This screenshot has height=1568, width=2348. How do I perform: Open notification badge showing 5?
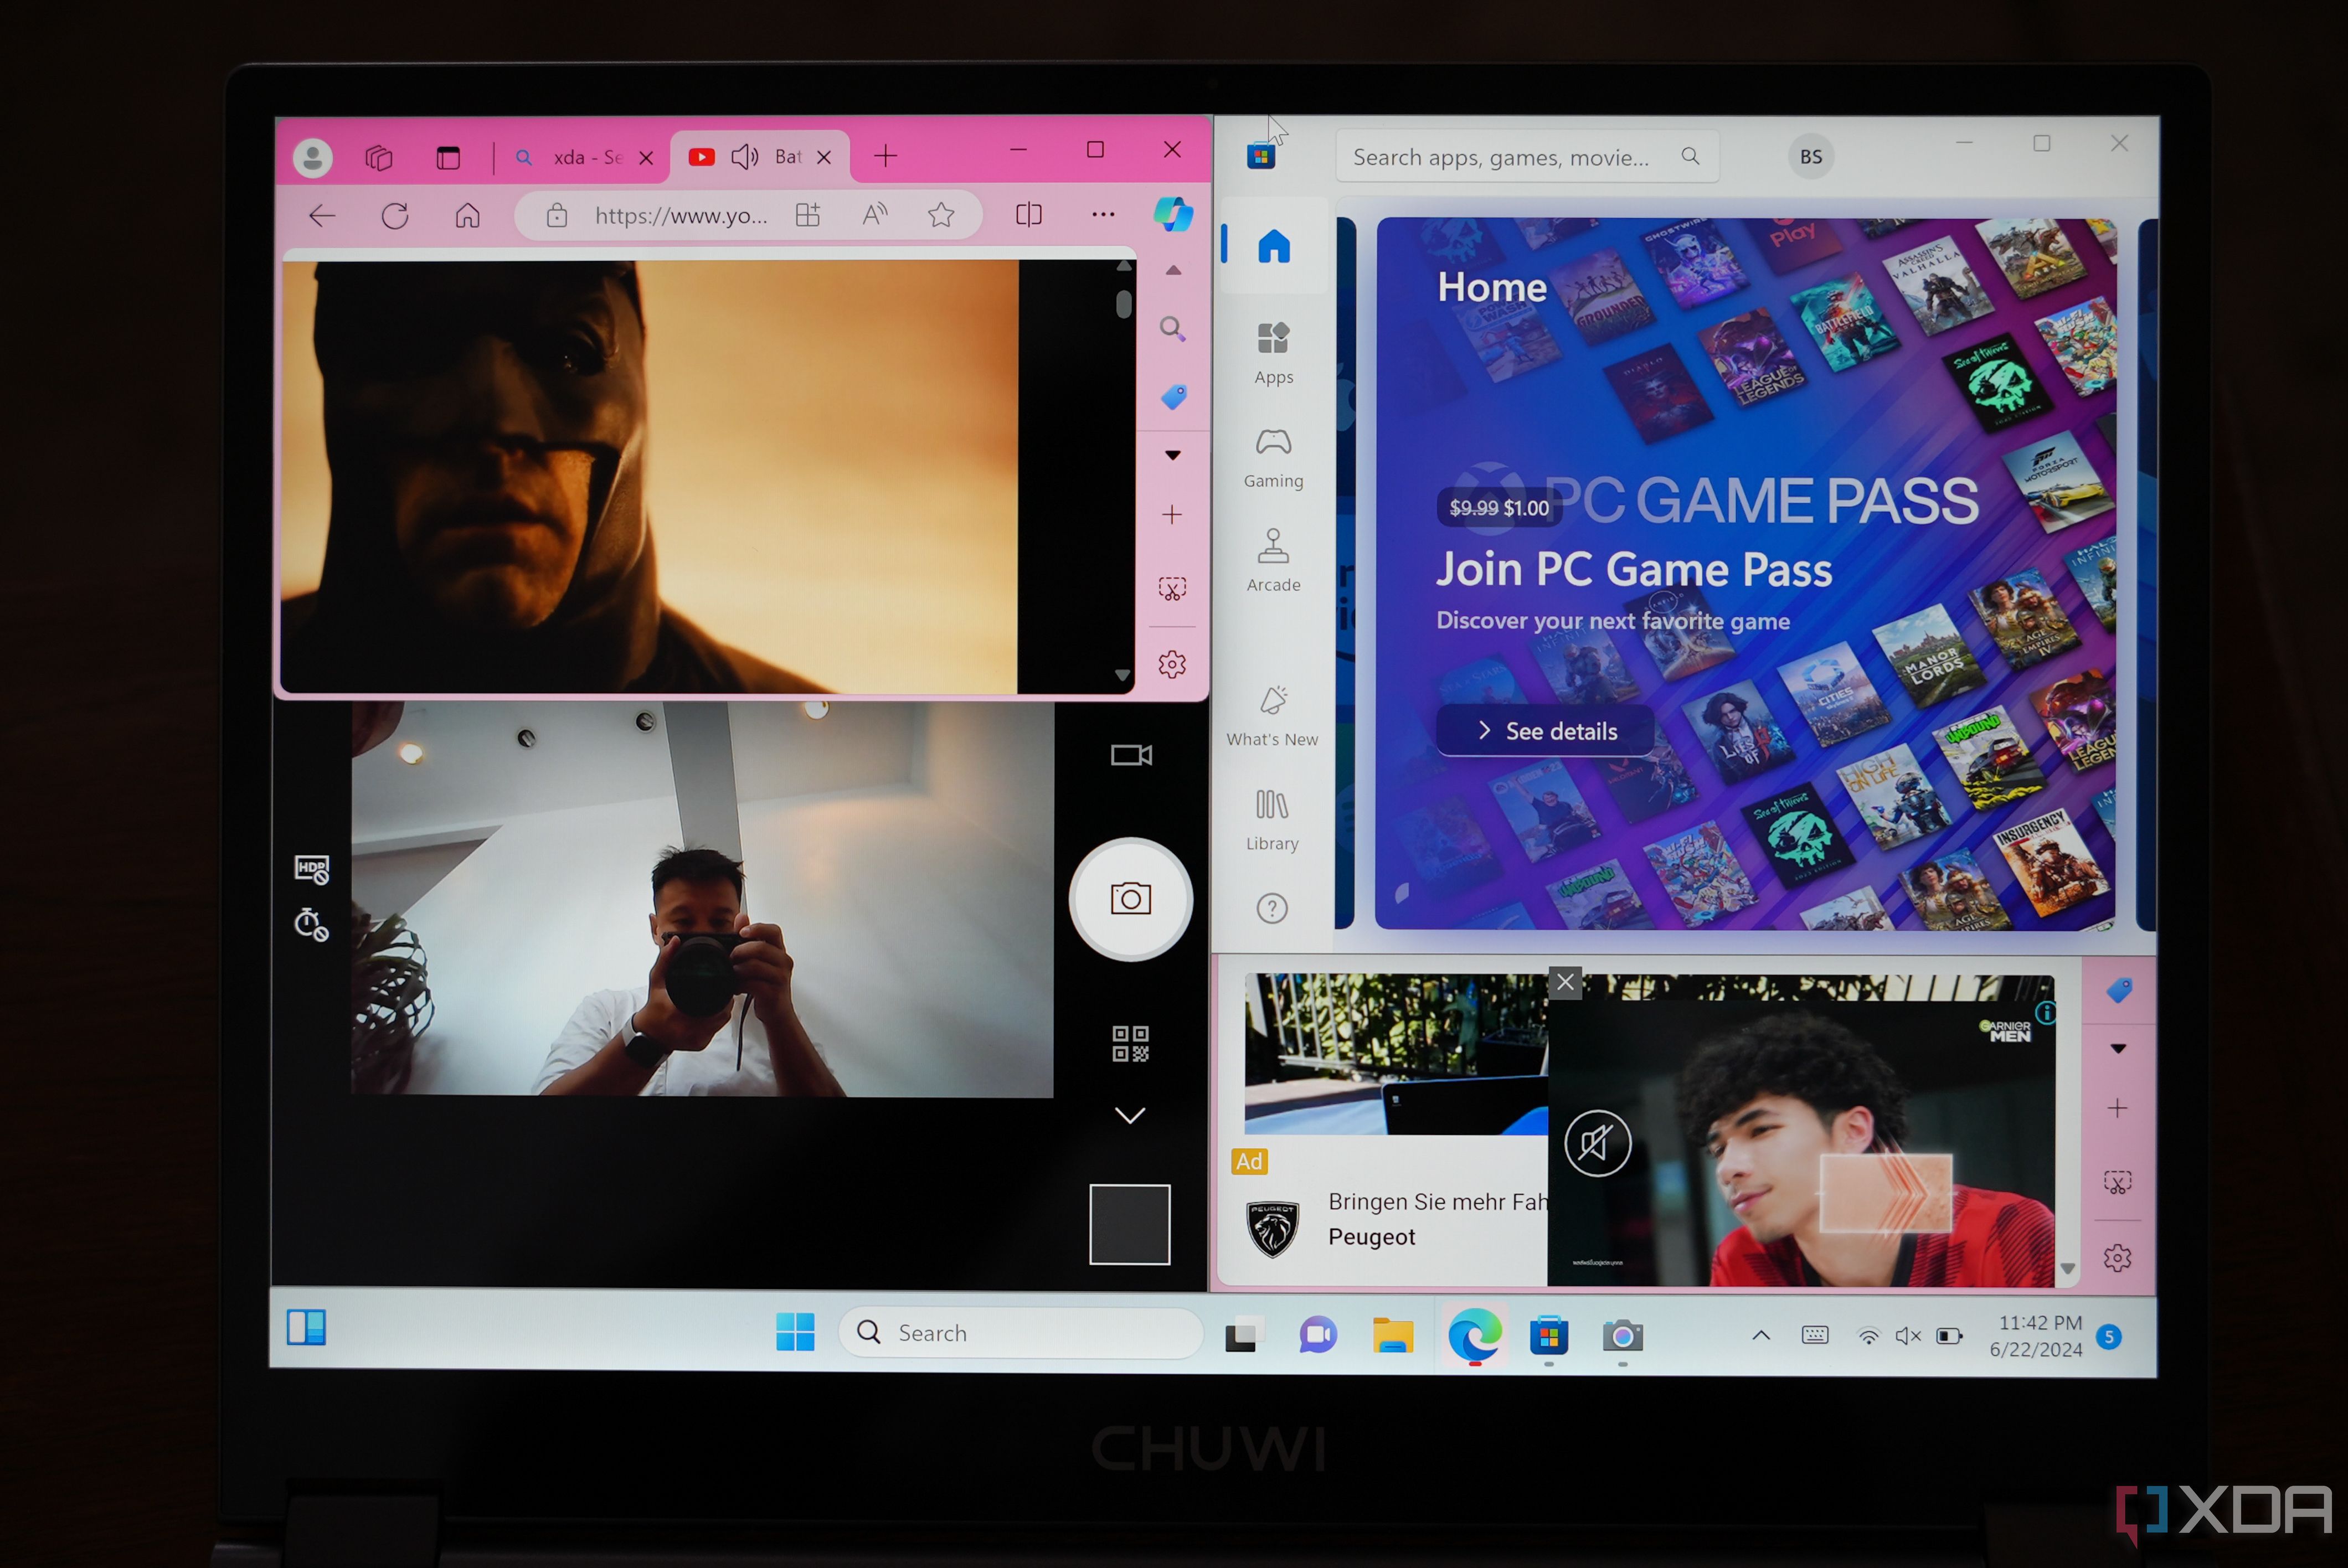tap(2110, 1337)
